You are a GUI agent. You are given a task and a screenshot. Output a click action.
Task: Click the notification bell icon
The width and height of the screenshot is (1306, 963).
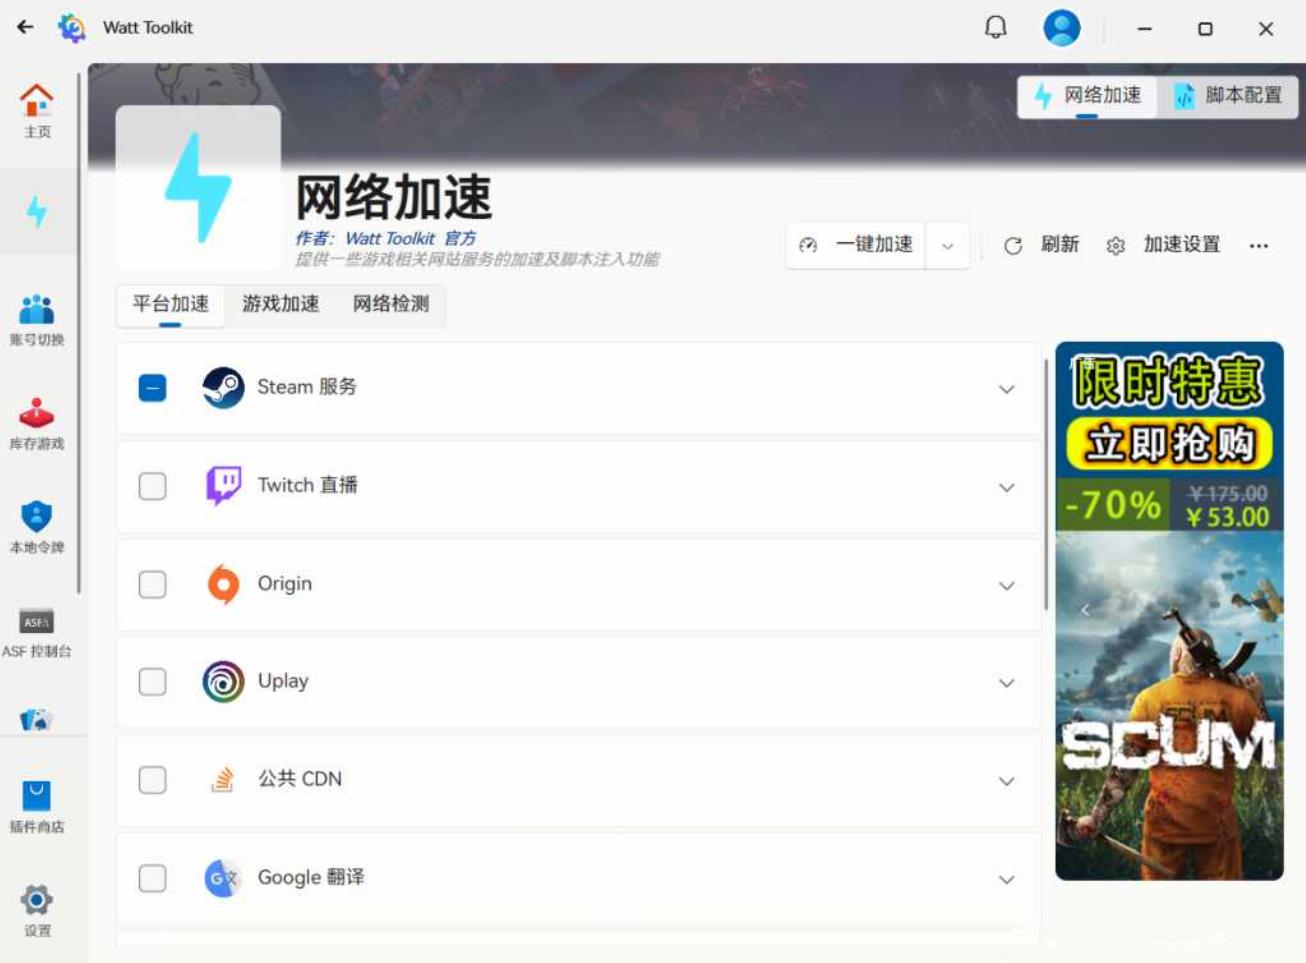995,27
